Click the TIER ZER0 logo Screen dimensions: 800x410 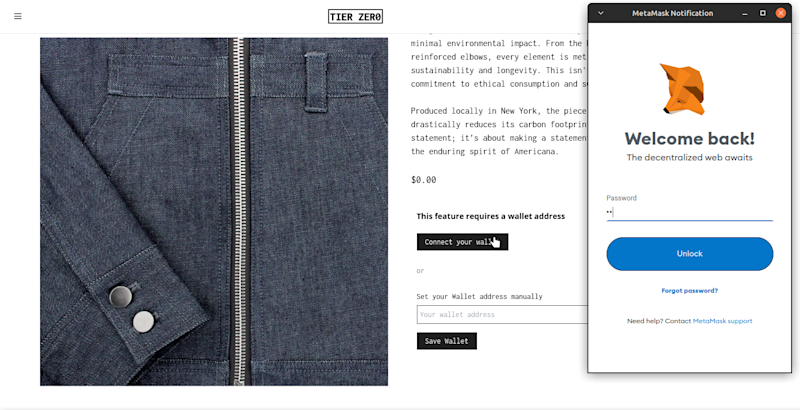click(x=355, y=17)
